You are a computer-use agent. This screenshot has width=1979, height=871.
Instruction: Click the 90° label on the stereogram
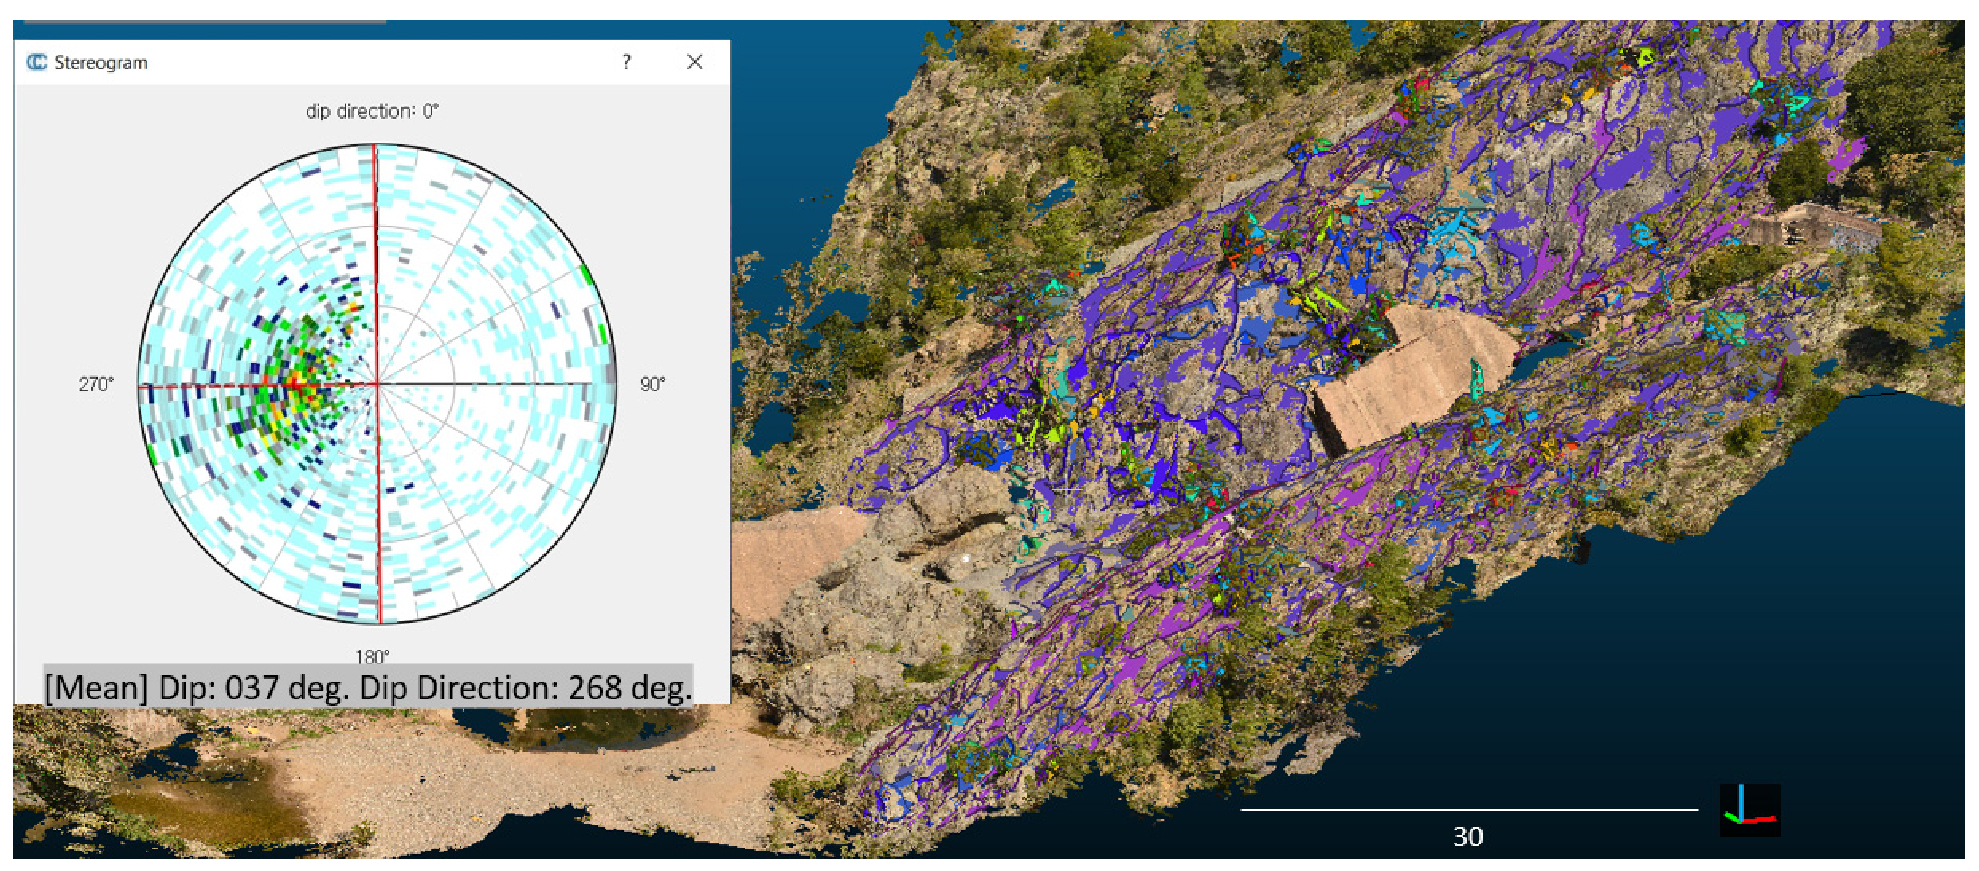pyautogui.click(x=652, y=384)
